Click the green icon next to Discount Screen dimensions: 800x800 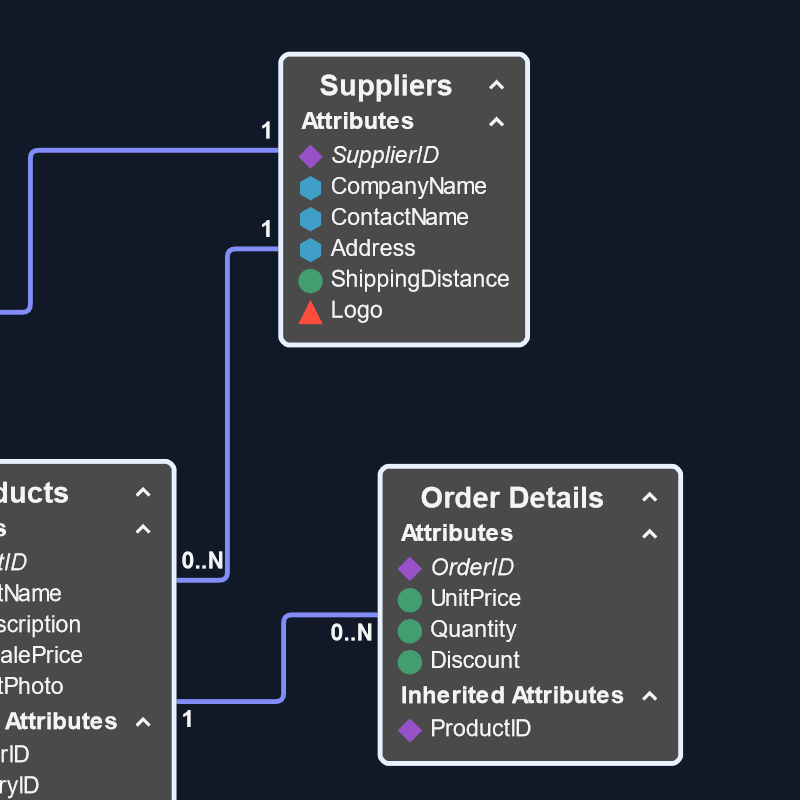tap(408, 661)
